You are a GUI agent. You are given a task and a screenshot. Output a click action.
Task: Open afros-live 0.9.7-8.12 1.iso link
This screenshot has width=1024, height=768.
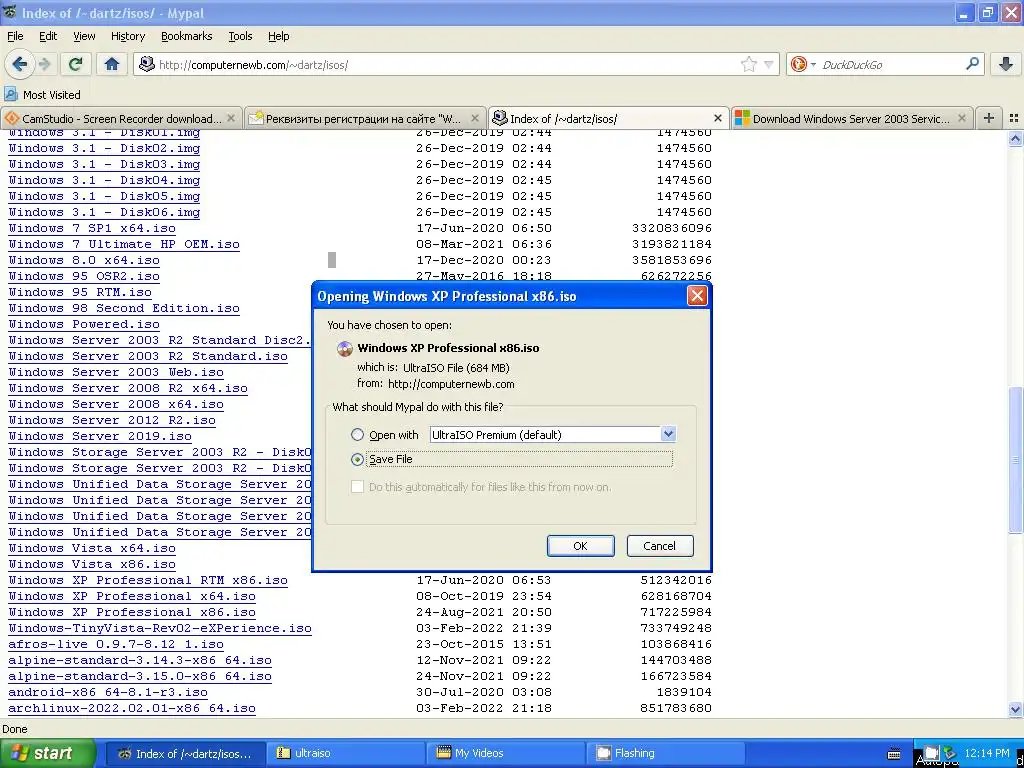[116, 644]
